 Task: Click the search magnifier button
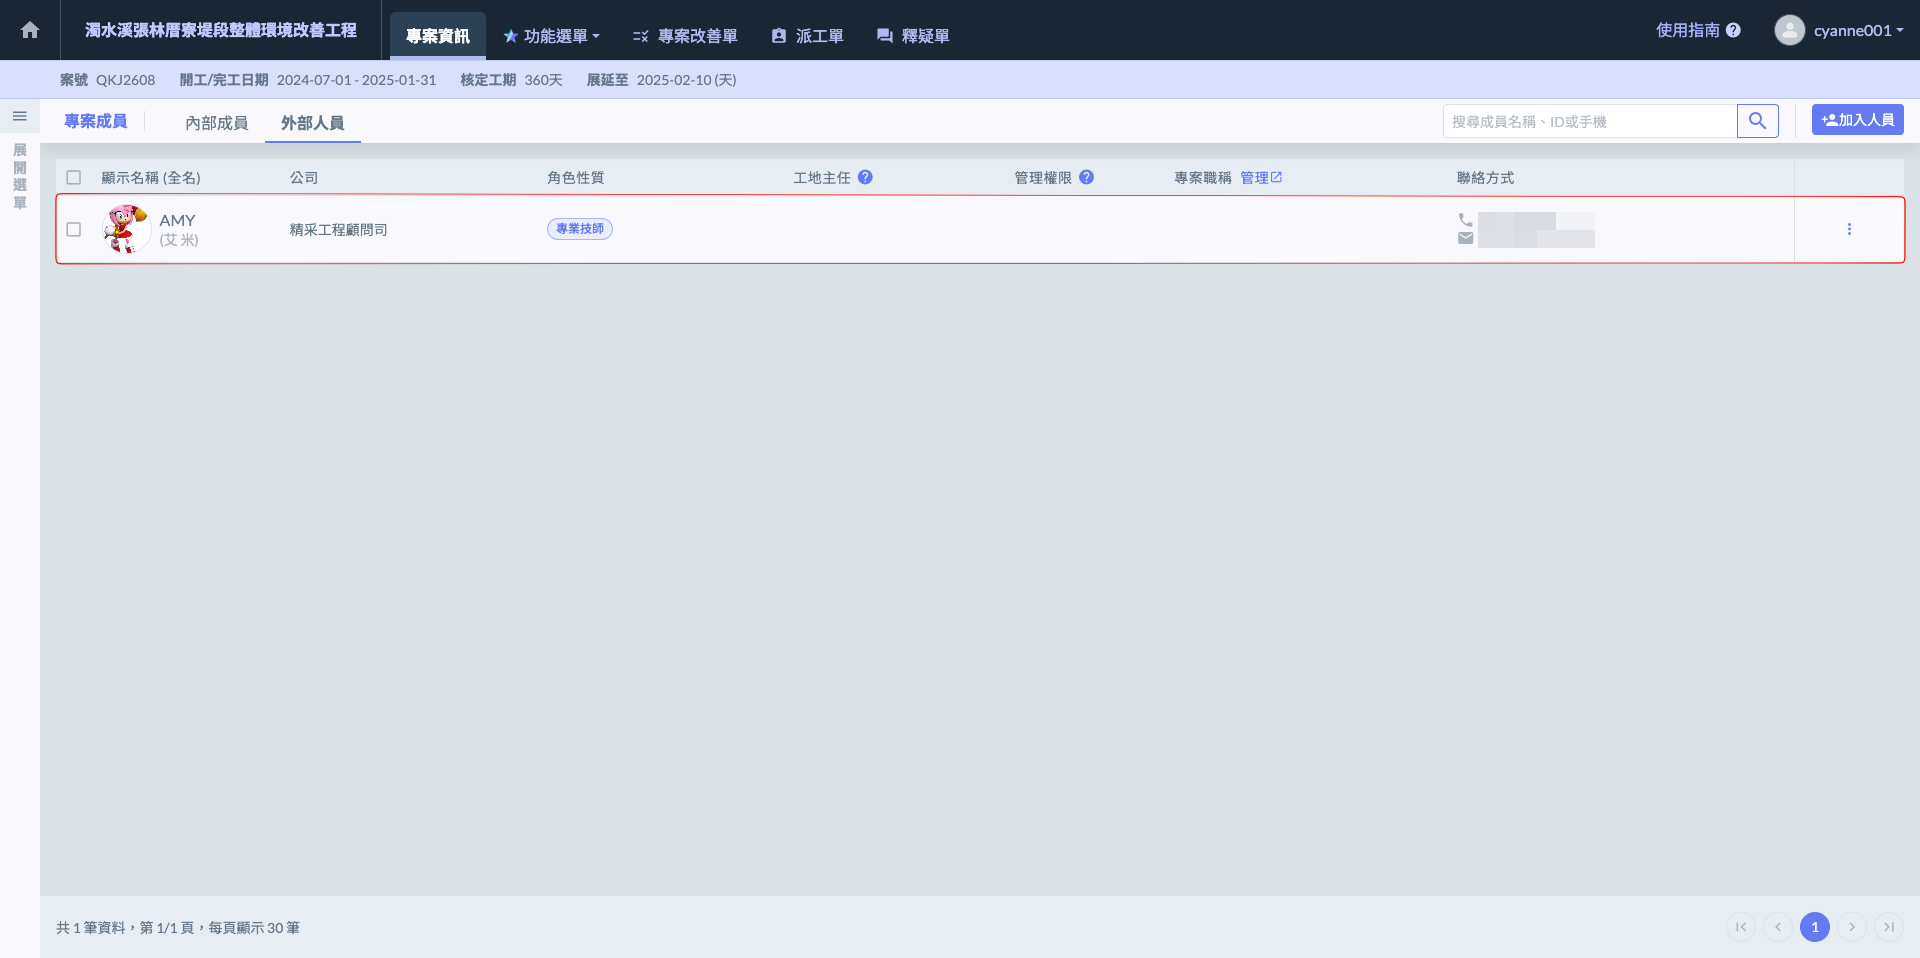click(x=1757, y=121)
